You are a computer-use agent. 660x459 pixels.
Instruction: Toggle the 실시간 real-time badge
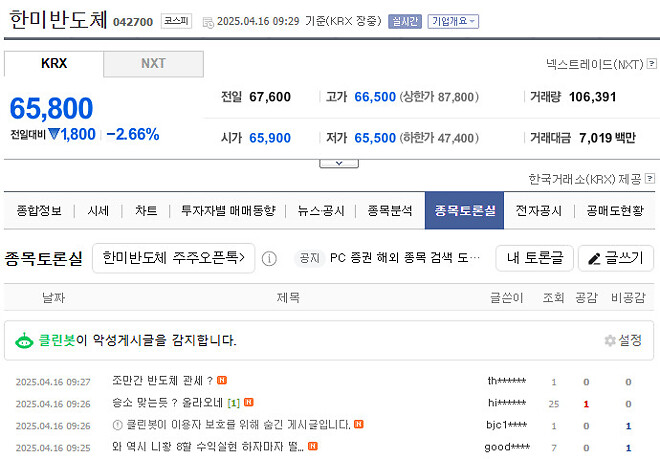click(405, 21)
